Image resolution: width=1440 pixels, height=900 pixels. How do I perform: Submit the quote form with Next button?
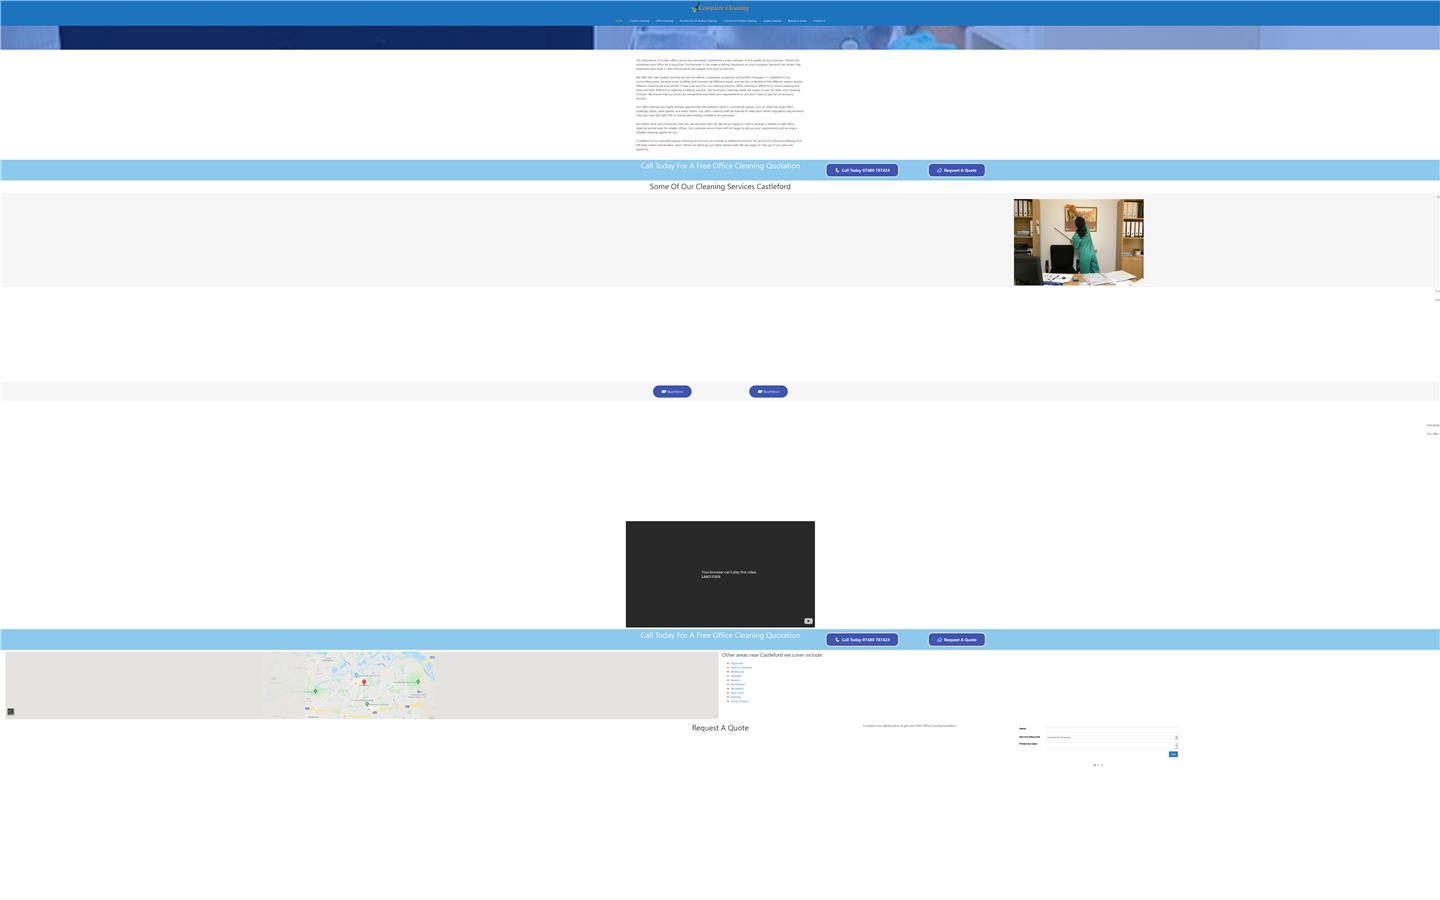pyautogui.click(x=1173, y=755)
